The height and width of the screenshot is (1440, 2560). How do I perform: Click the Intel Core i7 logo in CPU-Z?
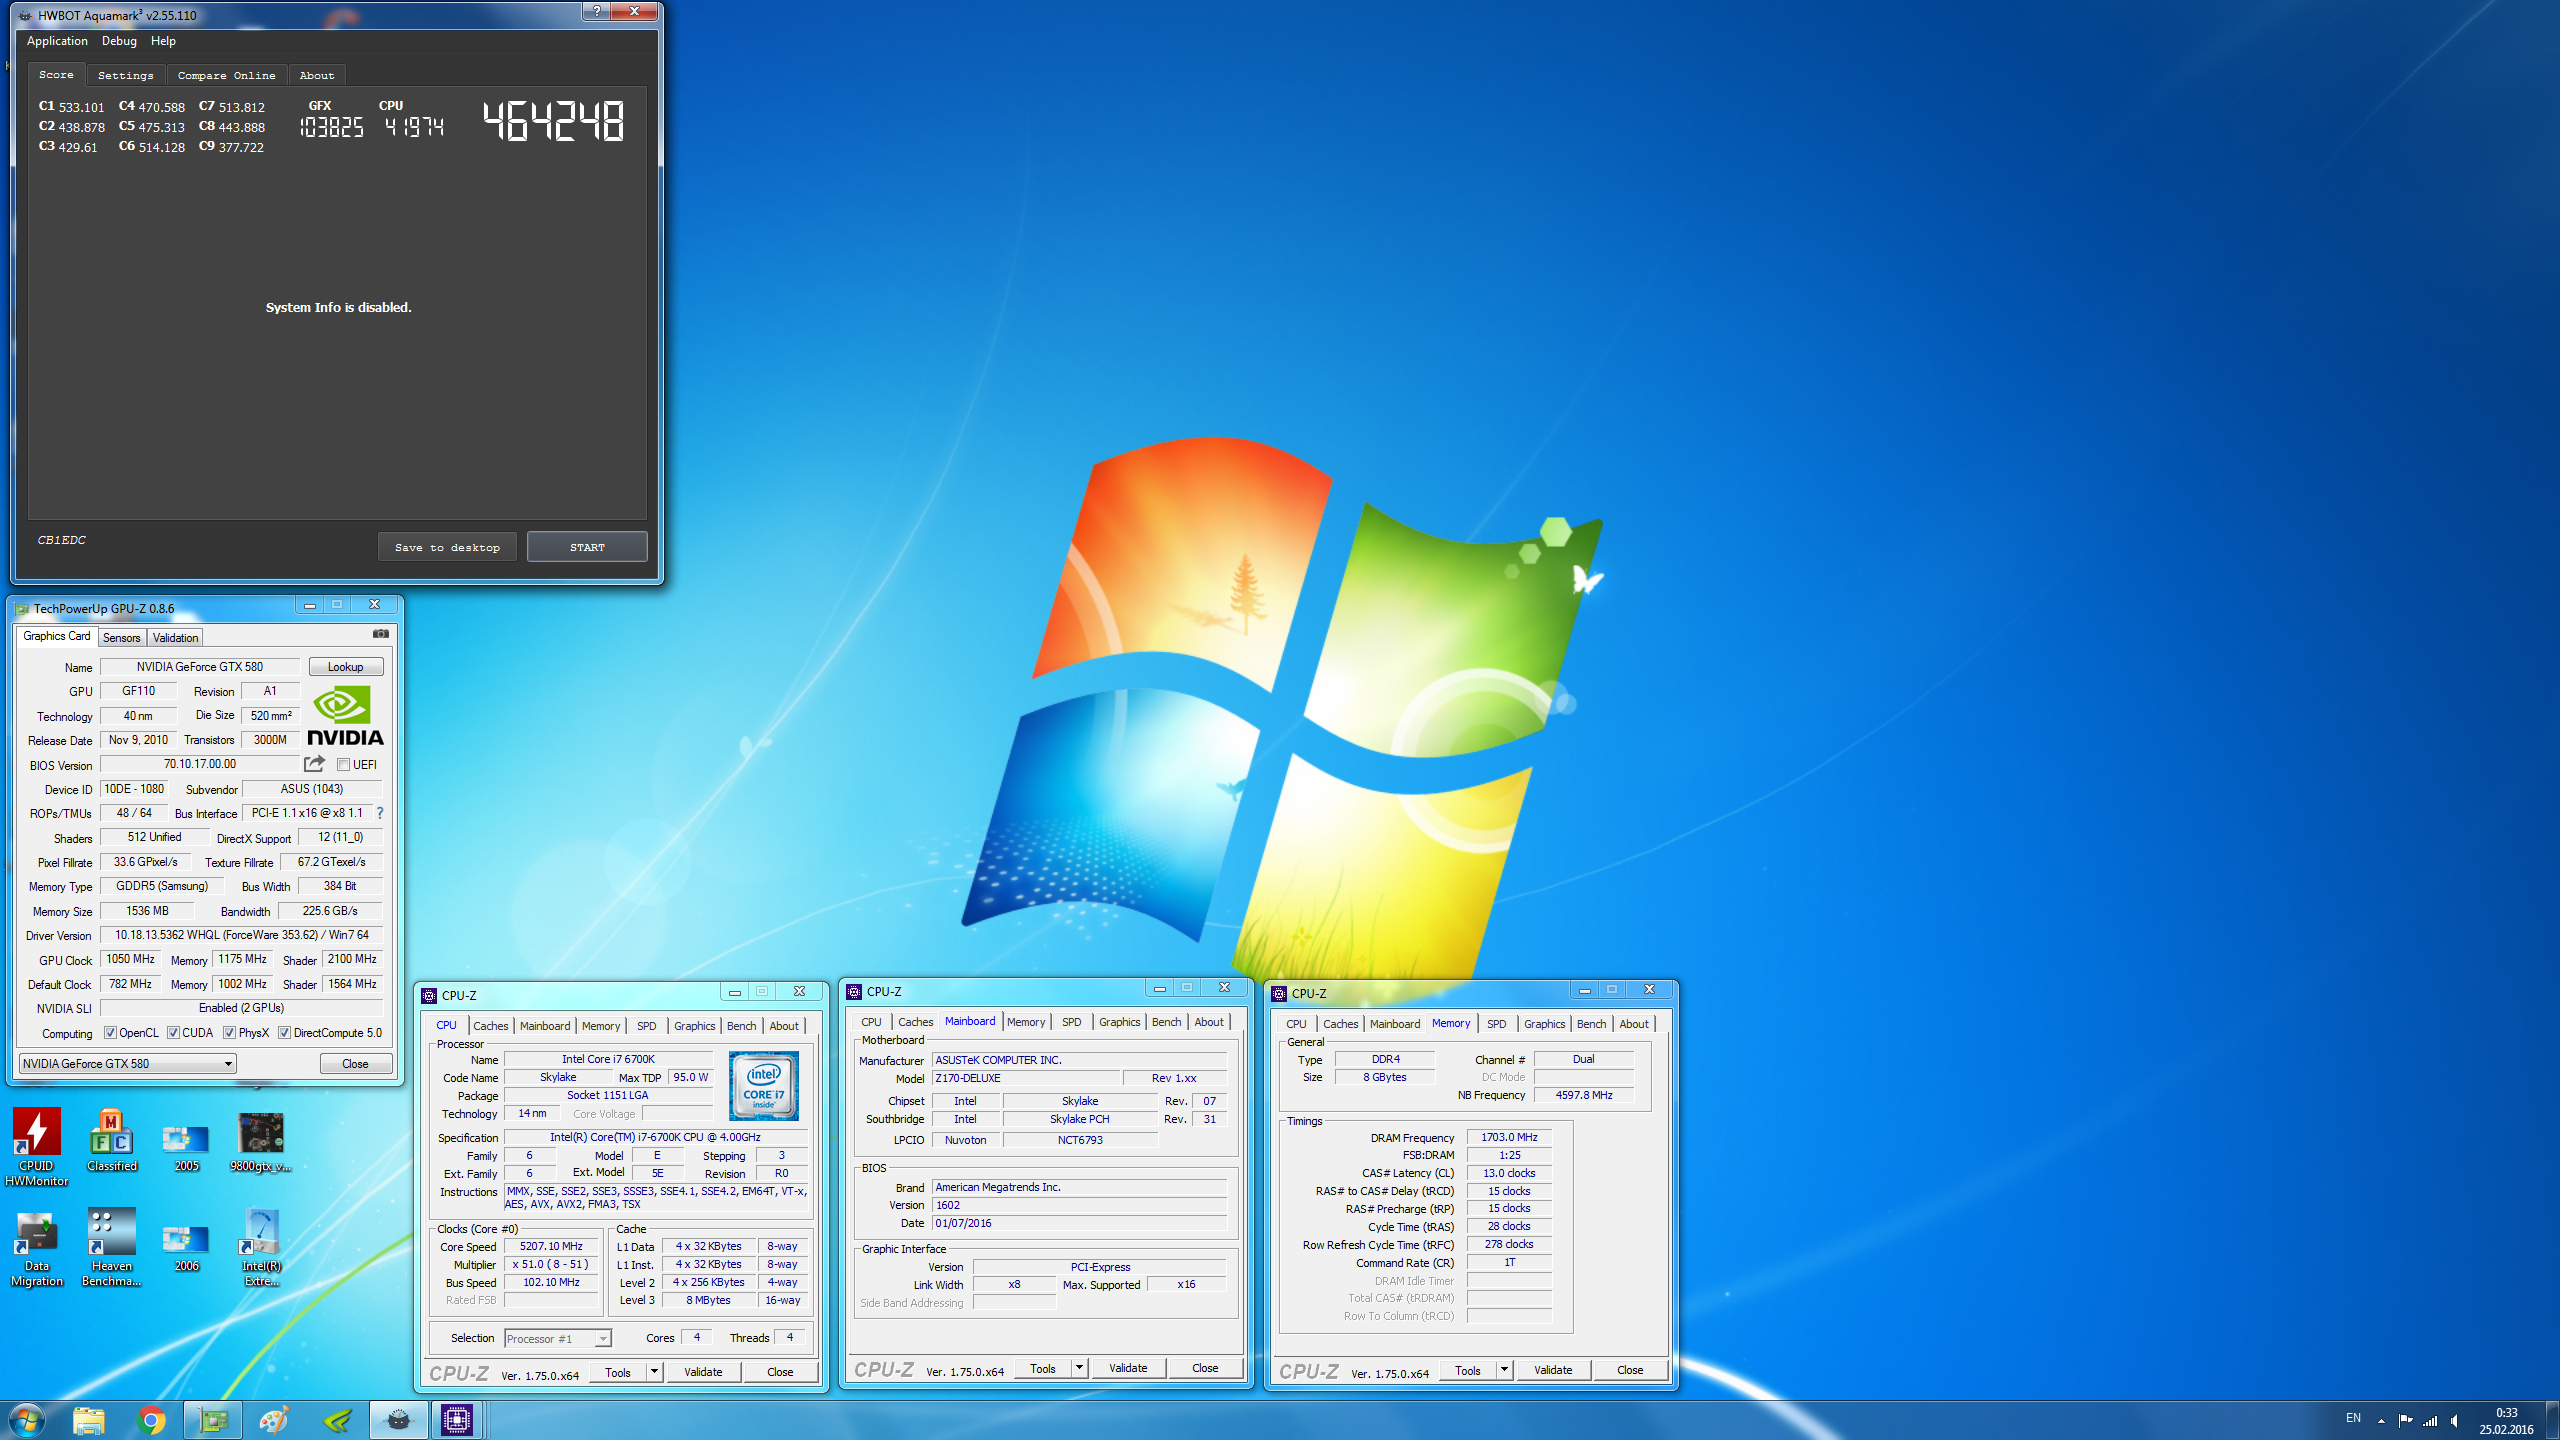click(x=763, y=1085)
